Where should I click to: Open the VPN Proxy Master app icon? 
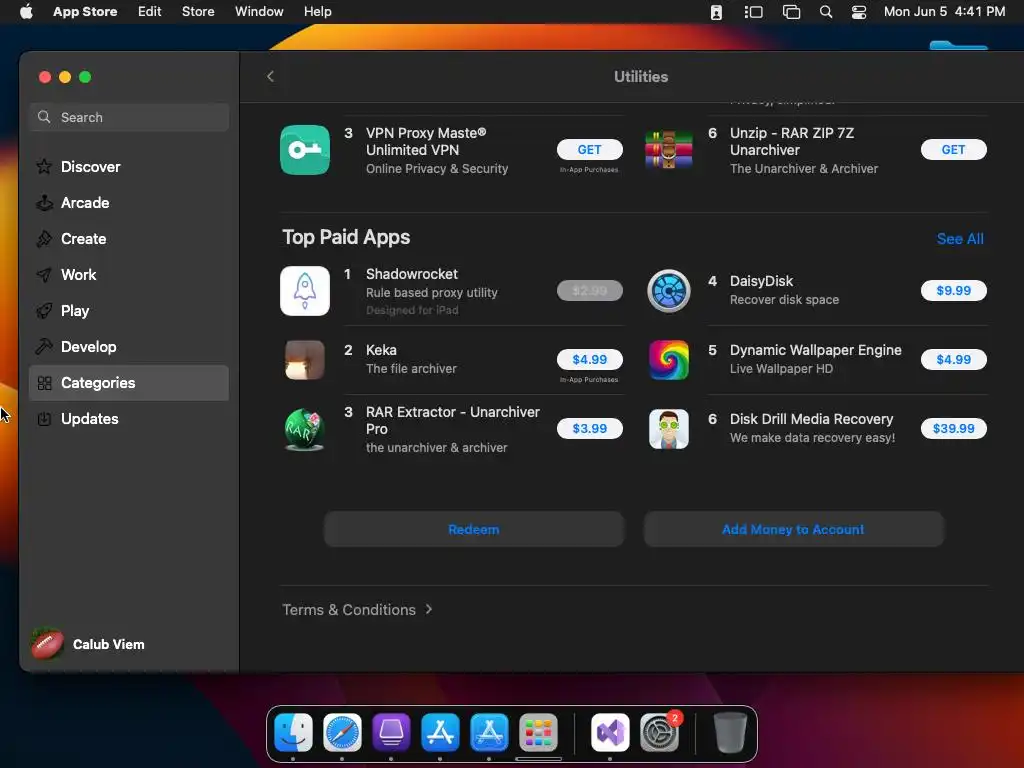point(305,150)
